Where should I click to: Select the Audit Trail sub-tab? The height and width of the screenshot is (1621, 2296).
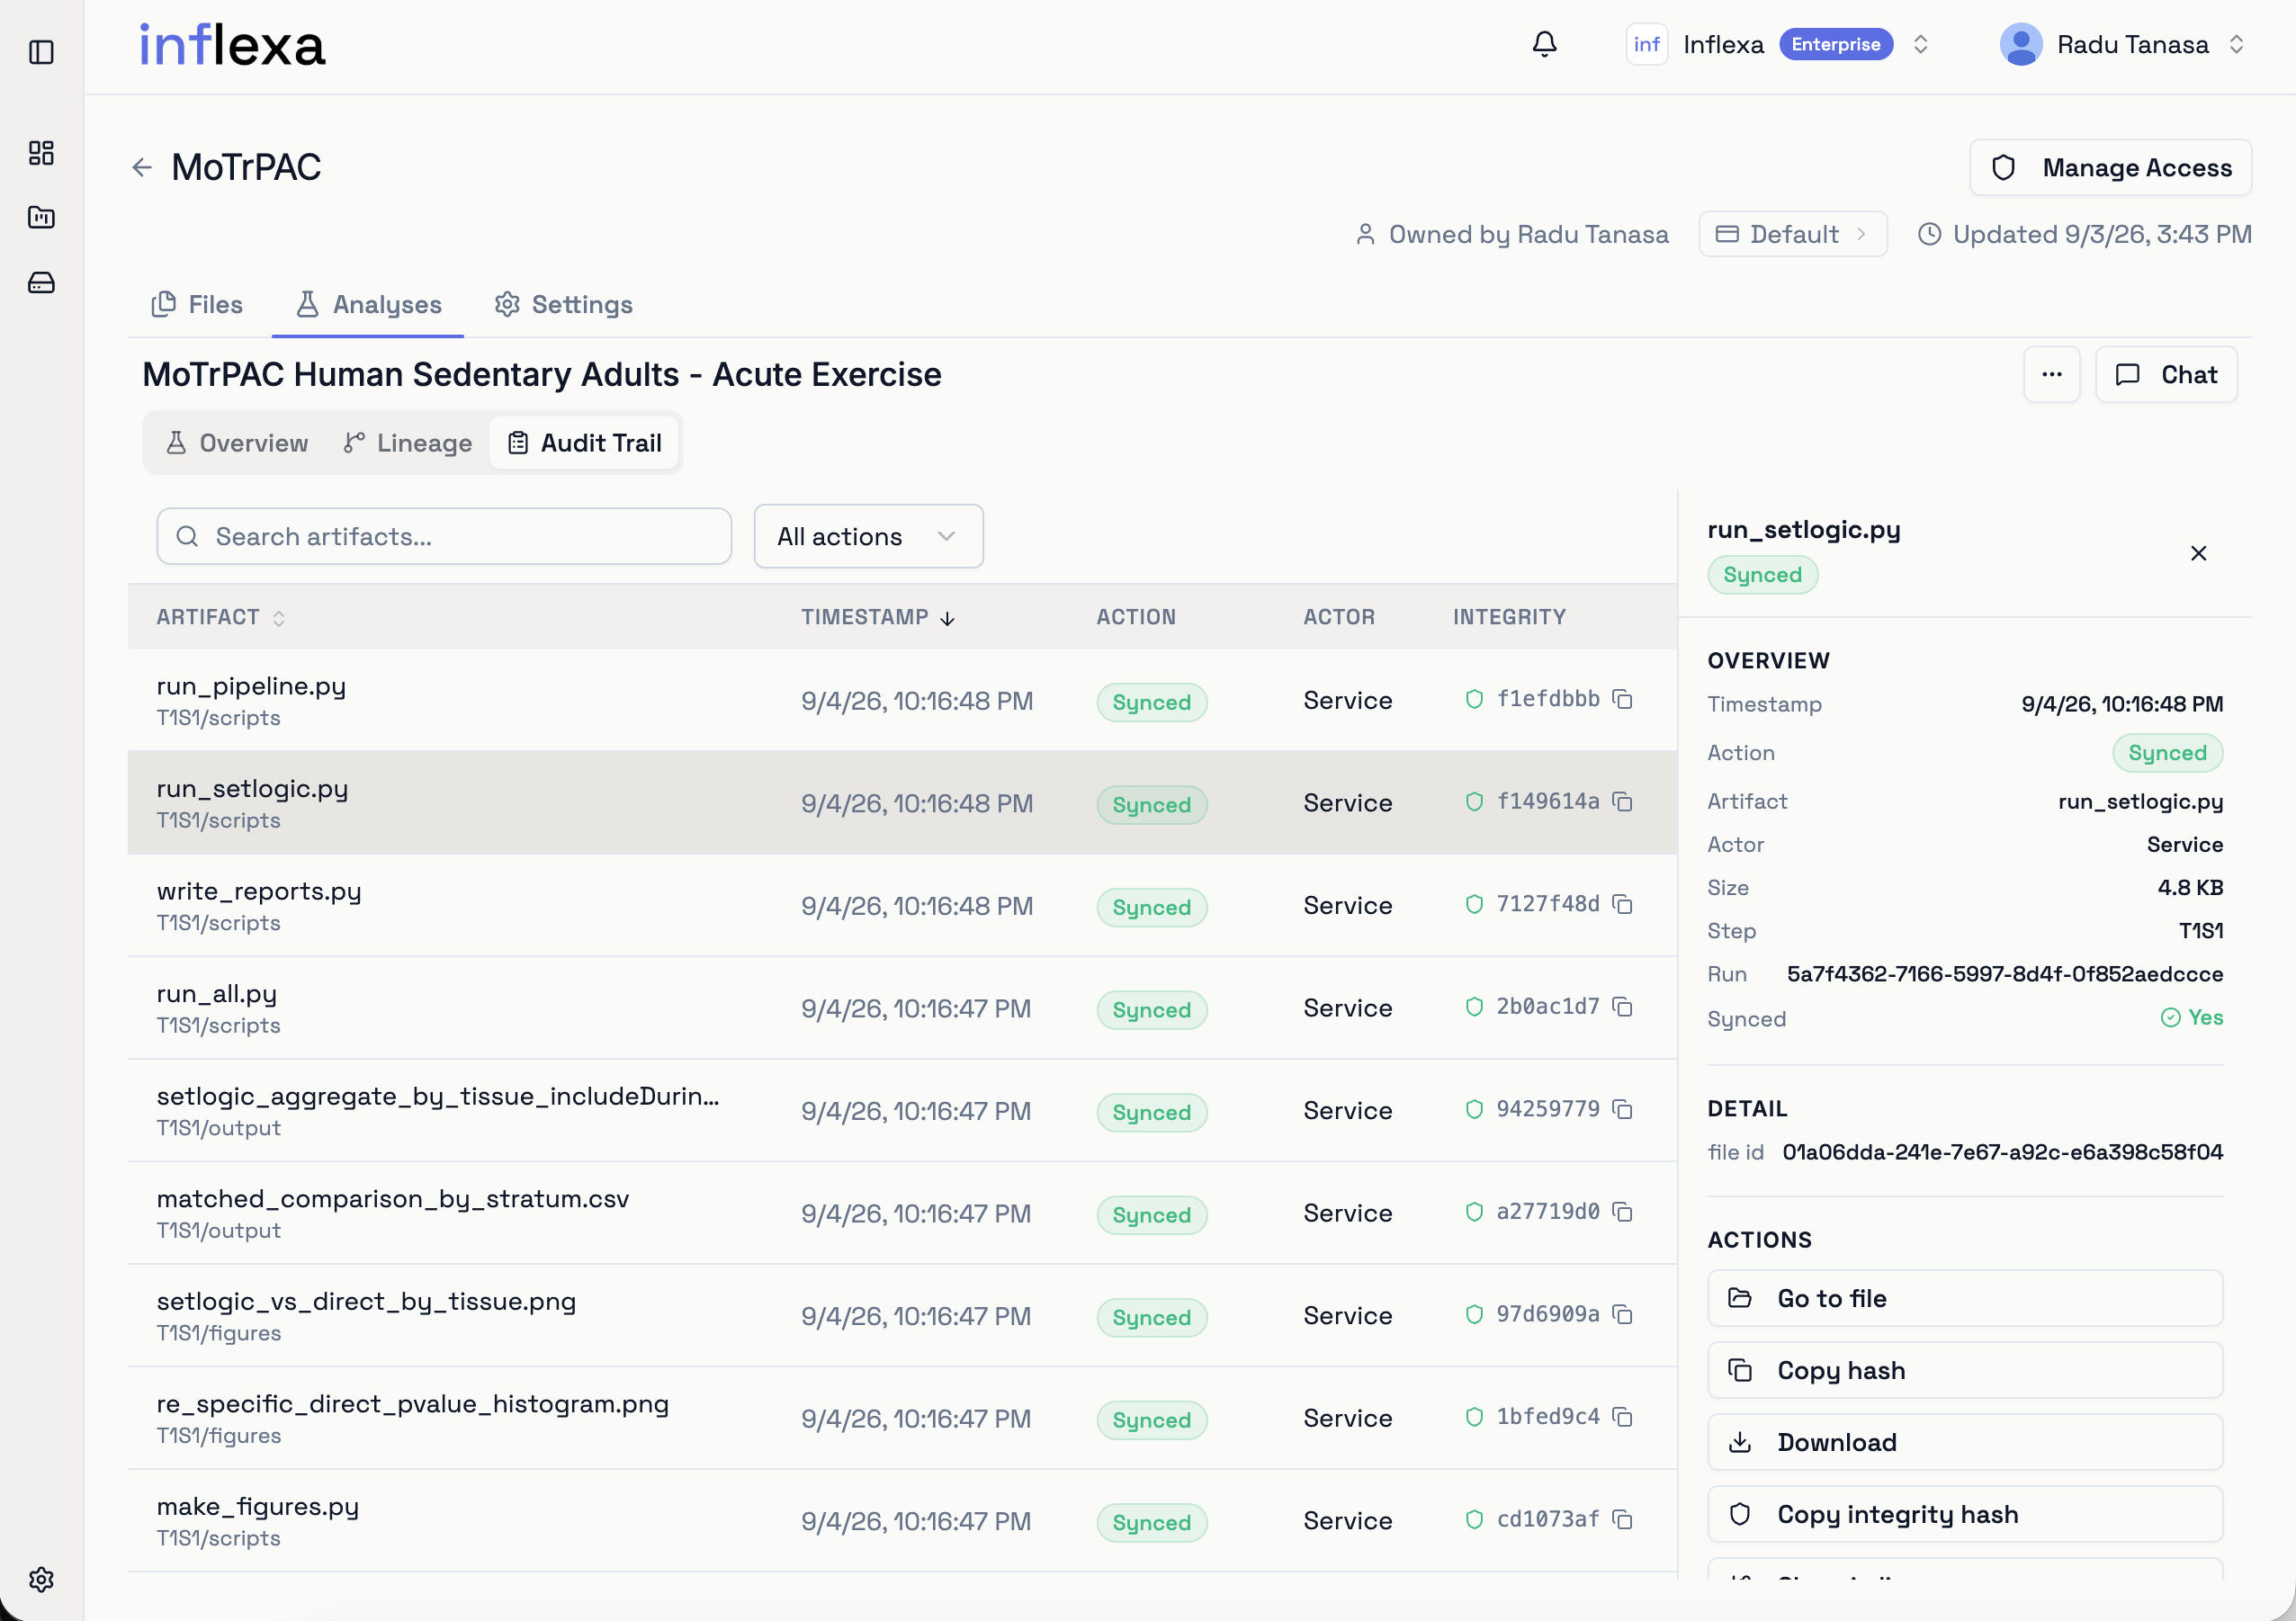(584, 443)
